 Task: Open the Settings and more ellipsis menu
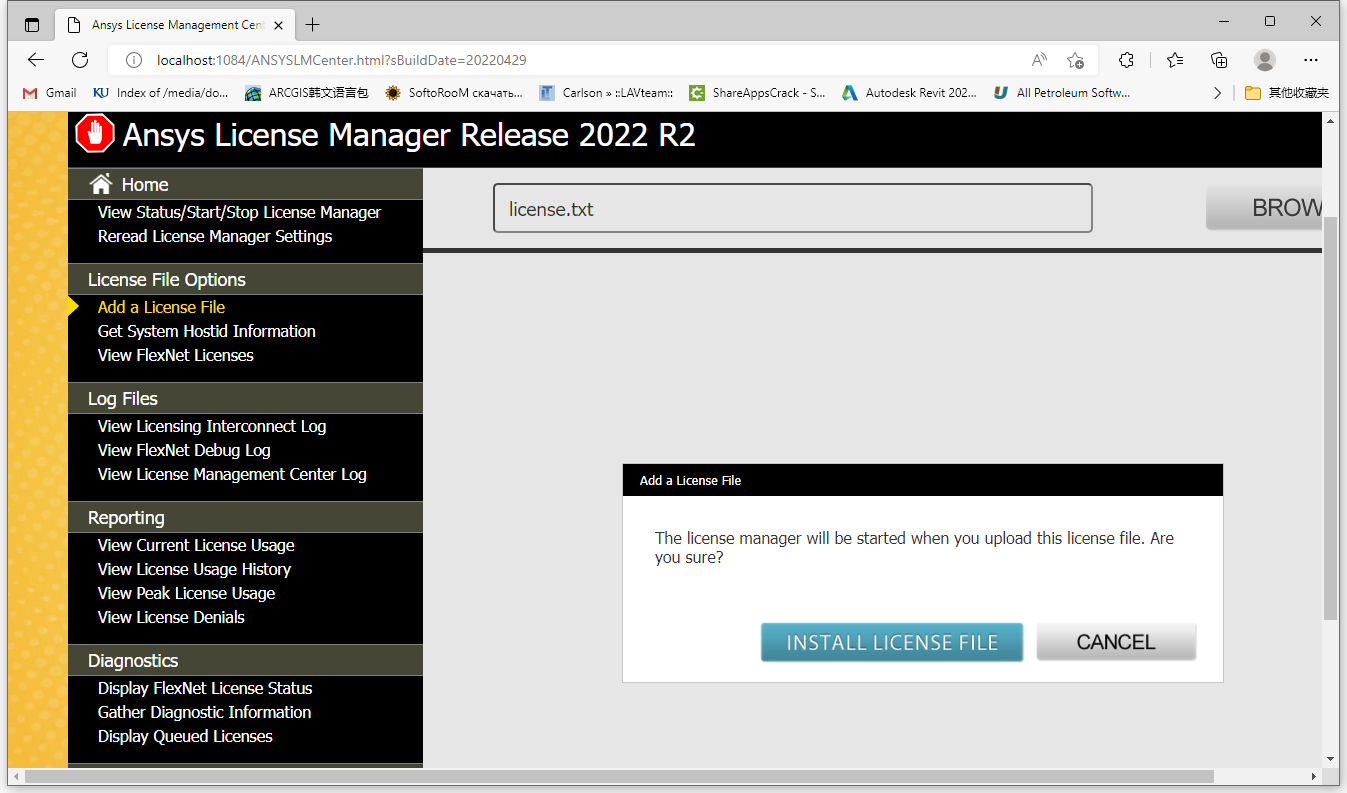tap(1311, 60)
